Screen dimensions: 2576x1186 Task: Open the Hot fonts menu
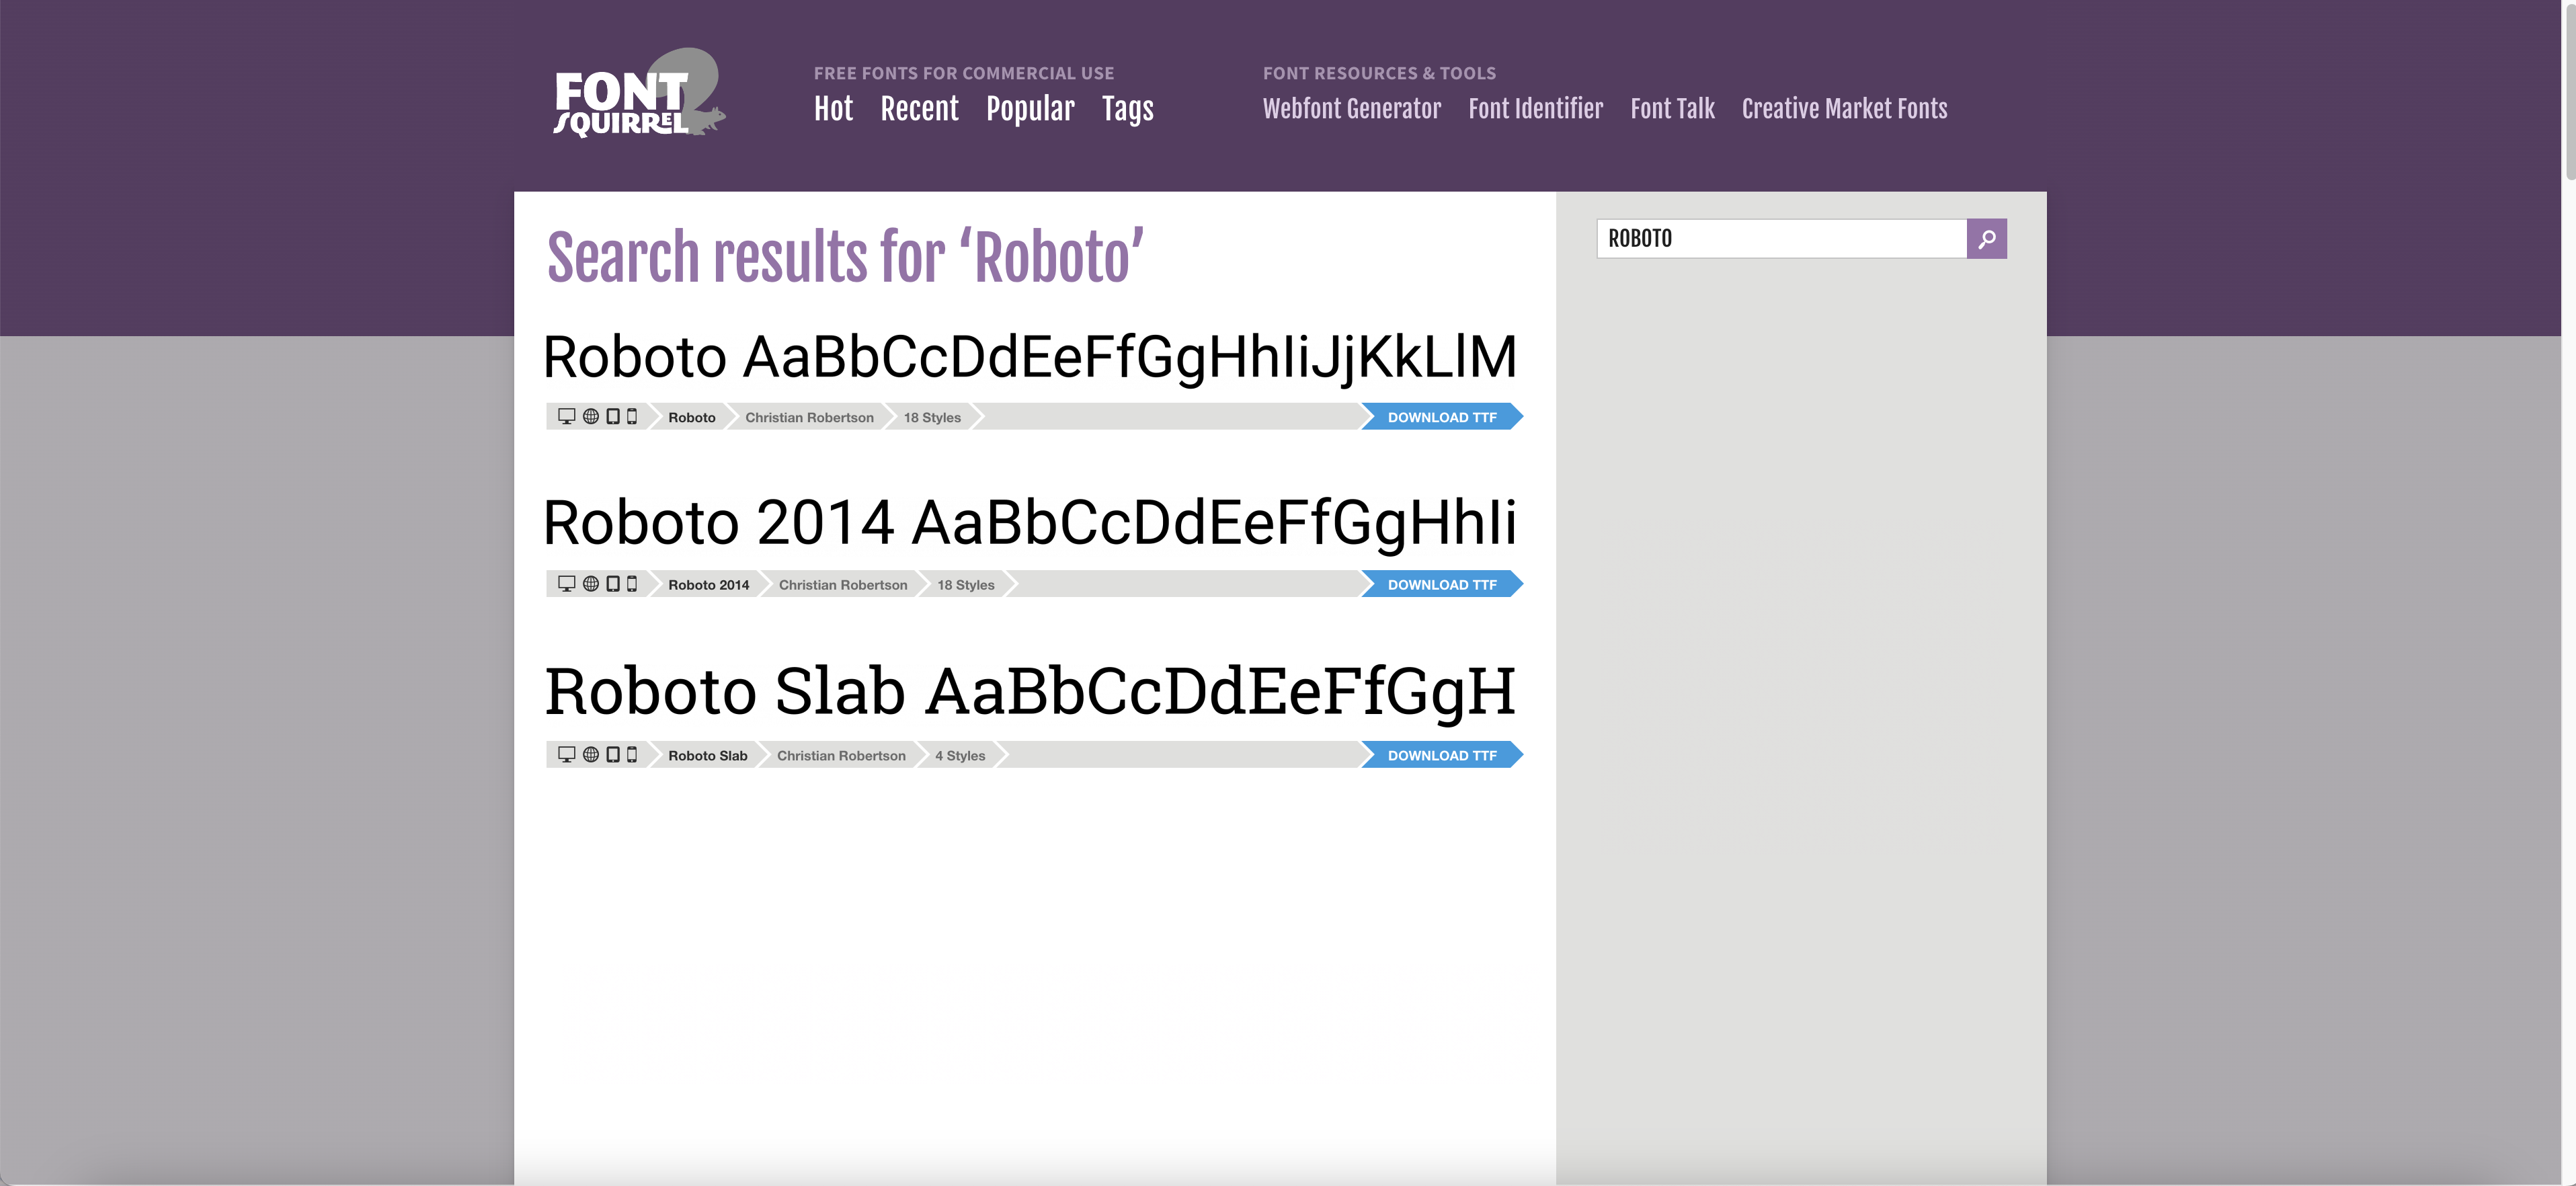tap(833, 109)
